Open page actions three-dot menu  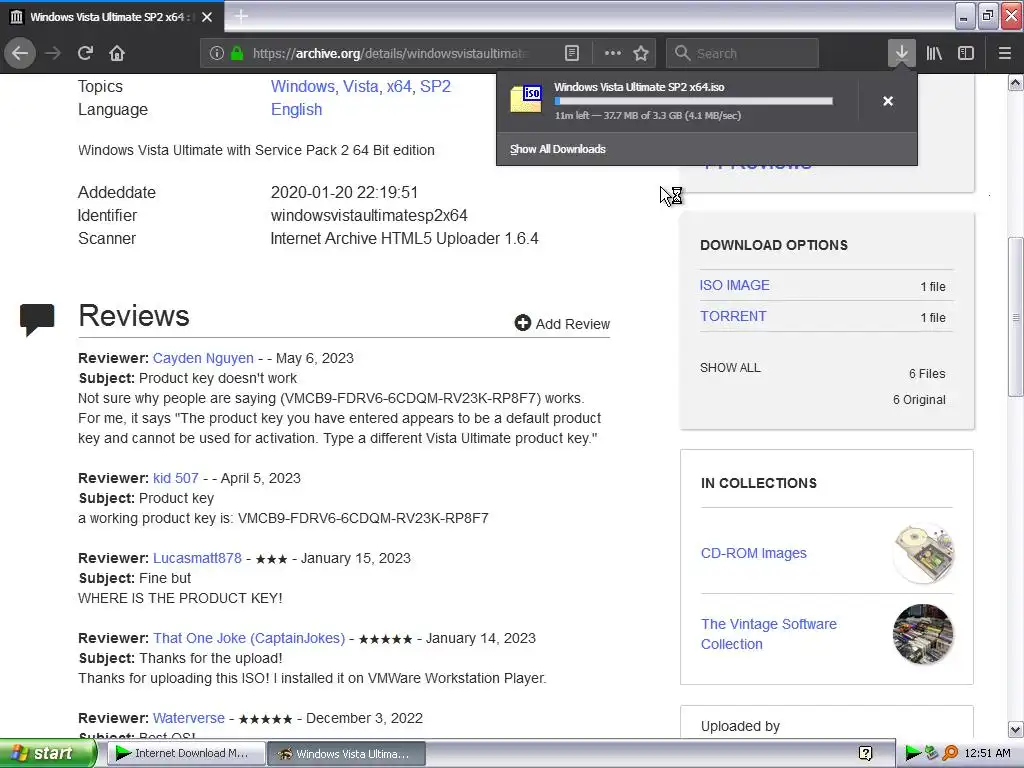point(612,54)
